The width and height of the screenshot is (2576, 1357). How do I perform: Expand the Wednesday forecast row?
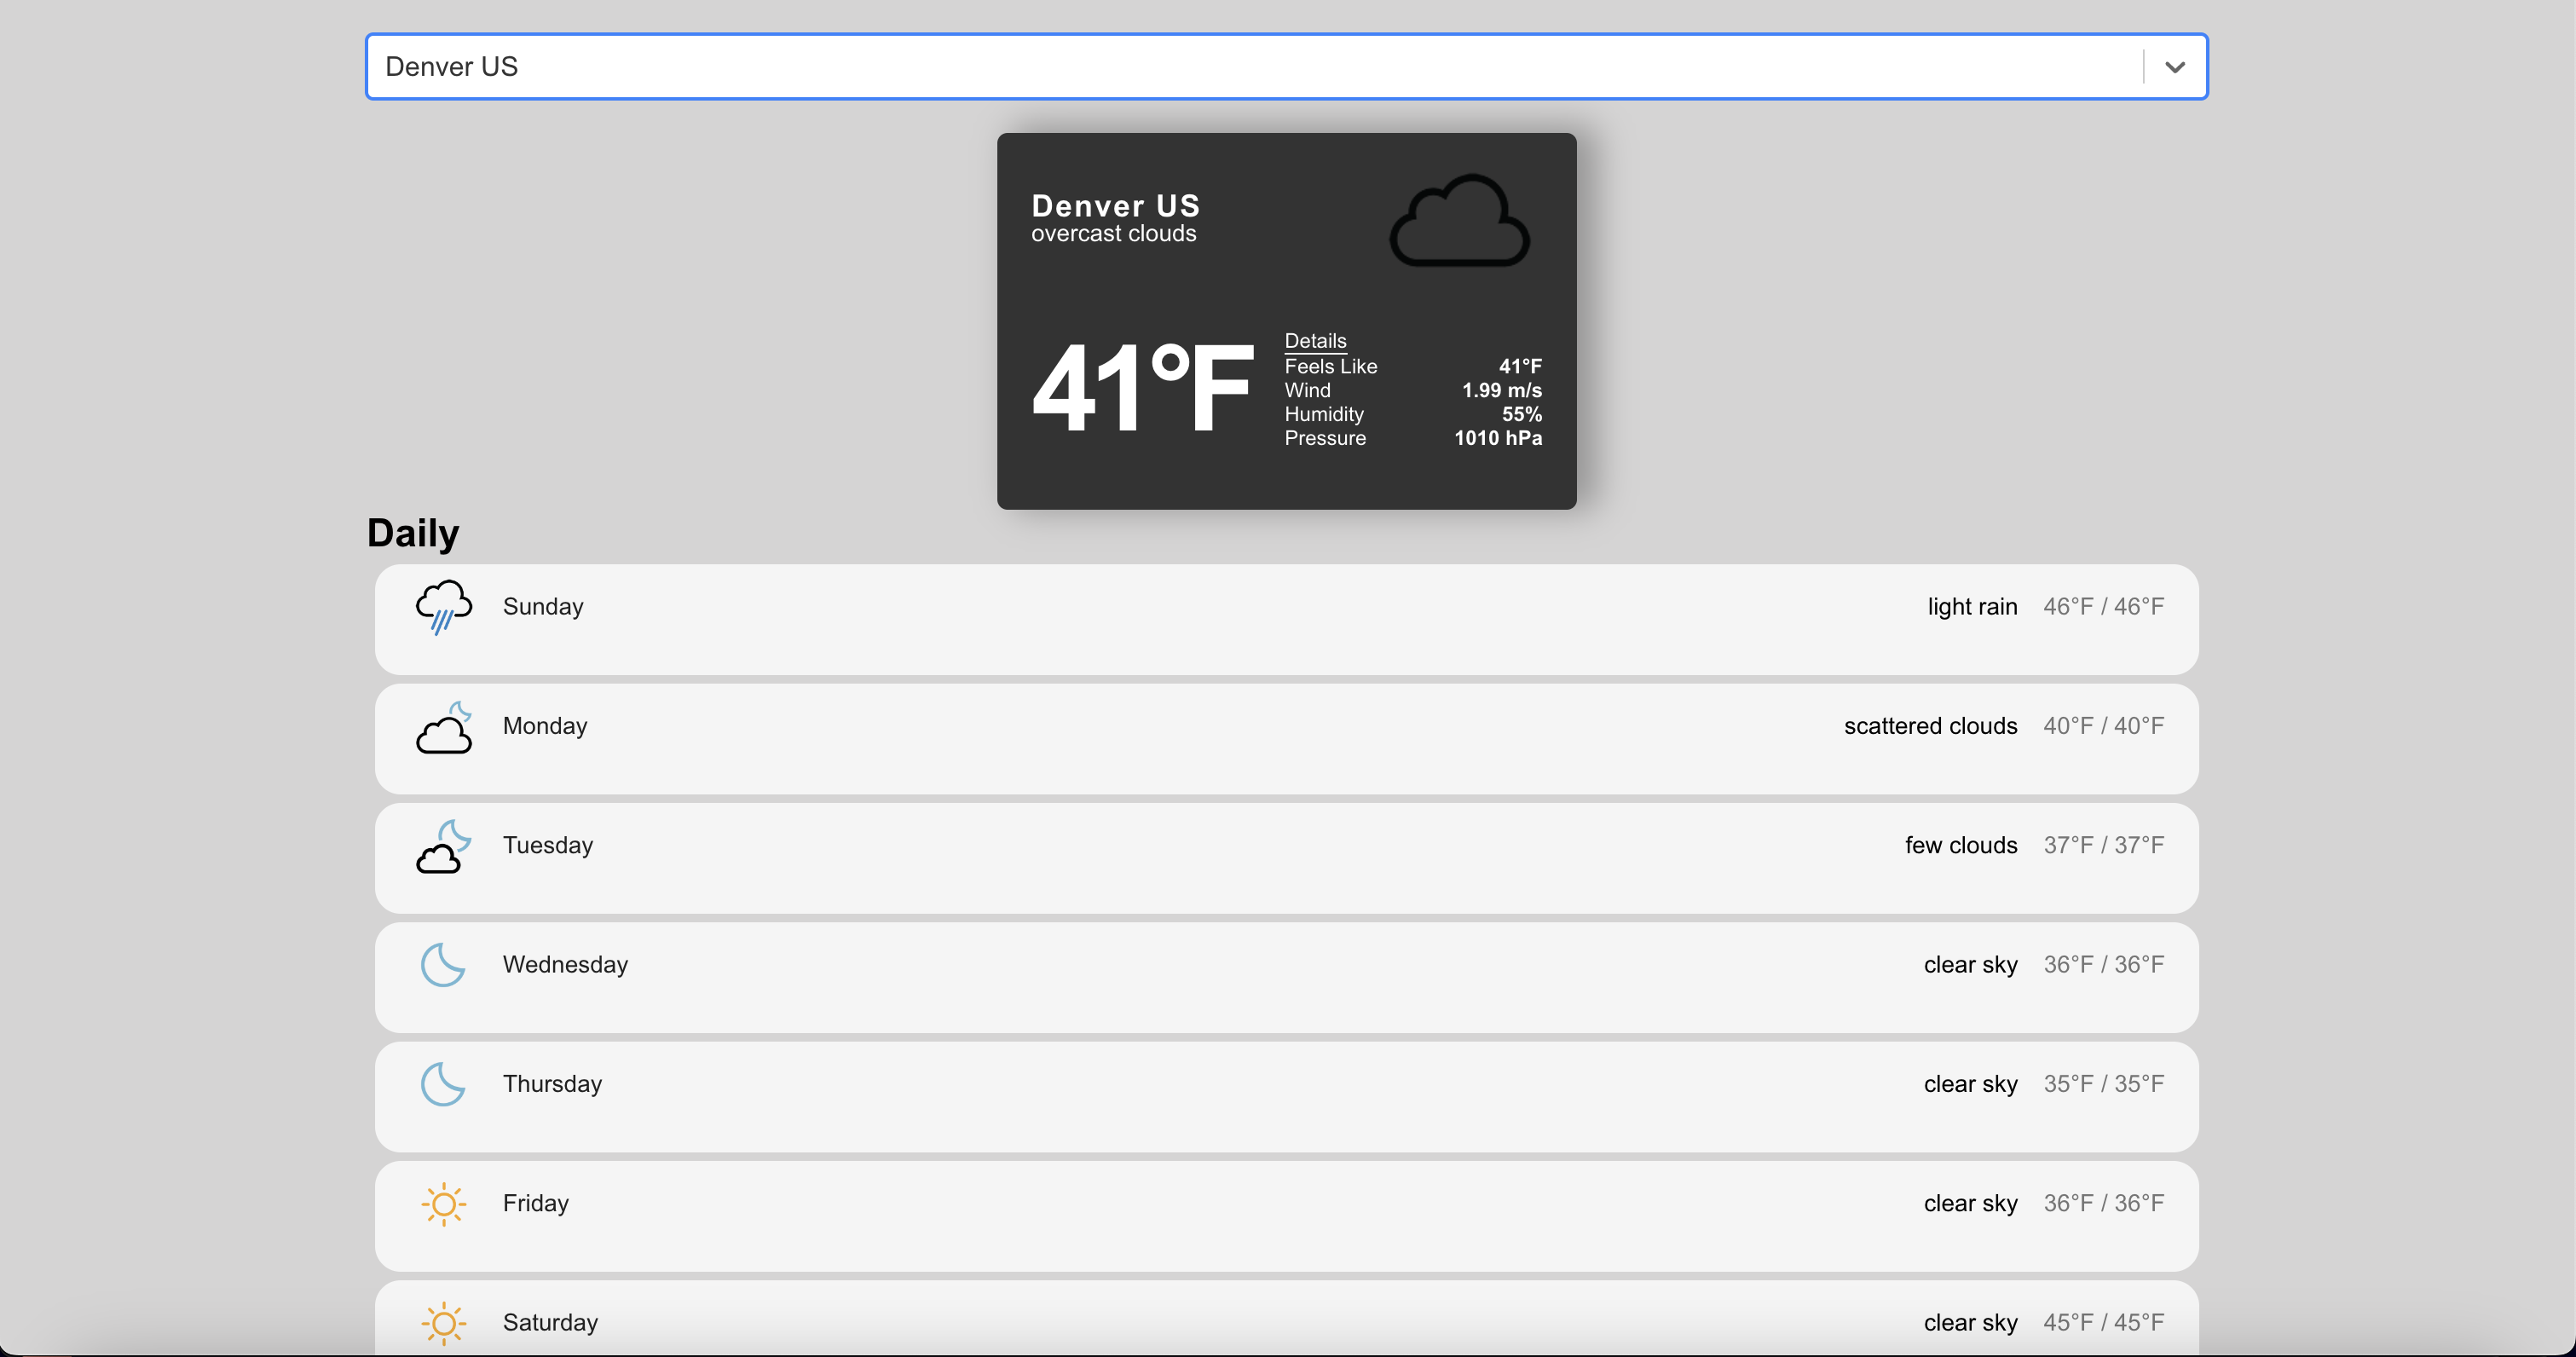click(x=1286, y=977)
